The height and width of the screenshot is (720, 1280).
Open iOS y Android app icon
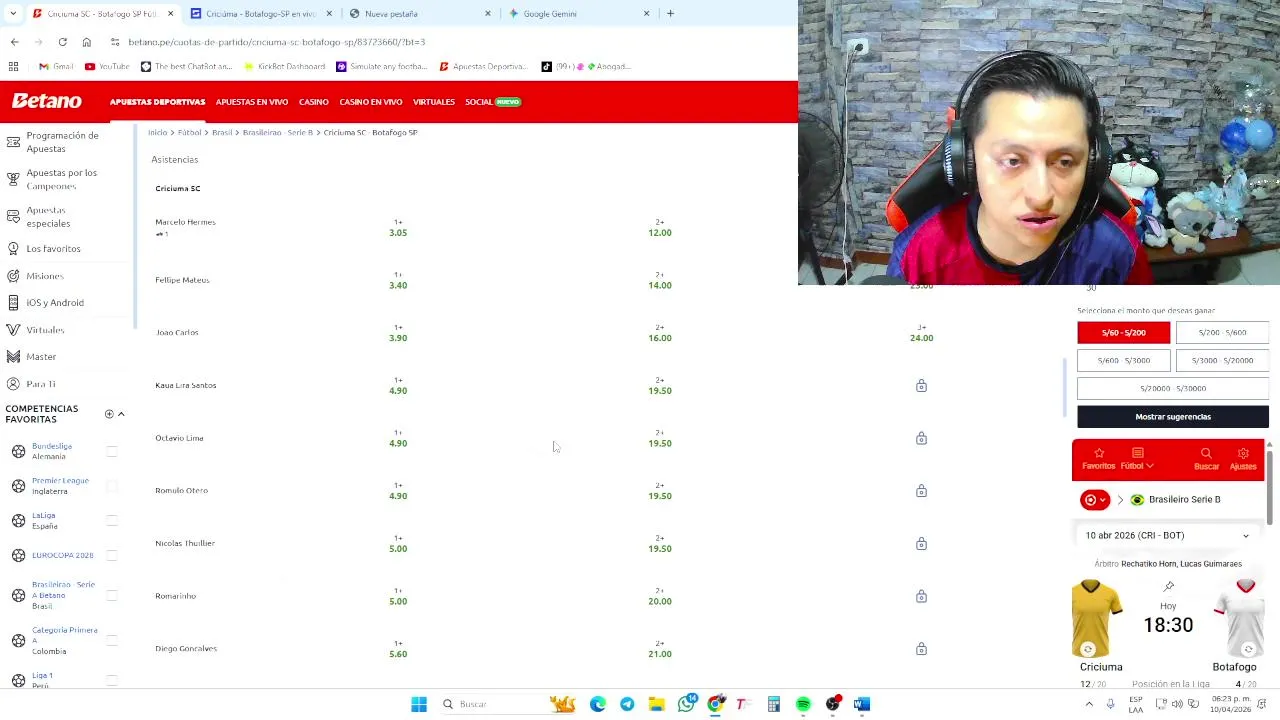[13, 302]
